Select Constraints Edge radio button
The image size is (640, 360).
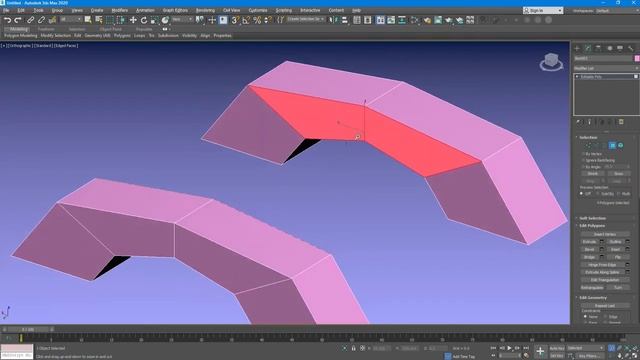point(606,316)
